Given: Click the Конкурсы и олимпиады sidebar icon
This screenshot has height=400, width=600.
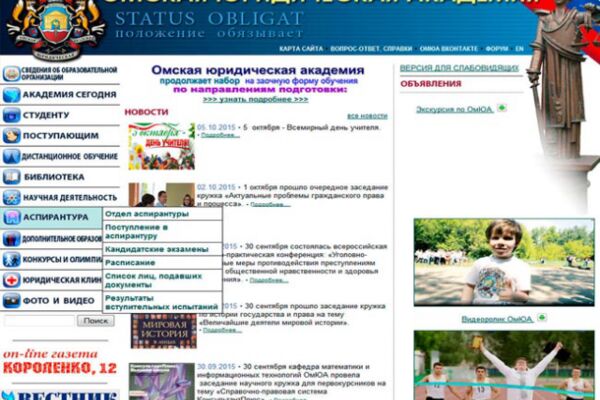Looking at the screenshot, I should (x=11, y=260).
